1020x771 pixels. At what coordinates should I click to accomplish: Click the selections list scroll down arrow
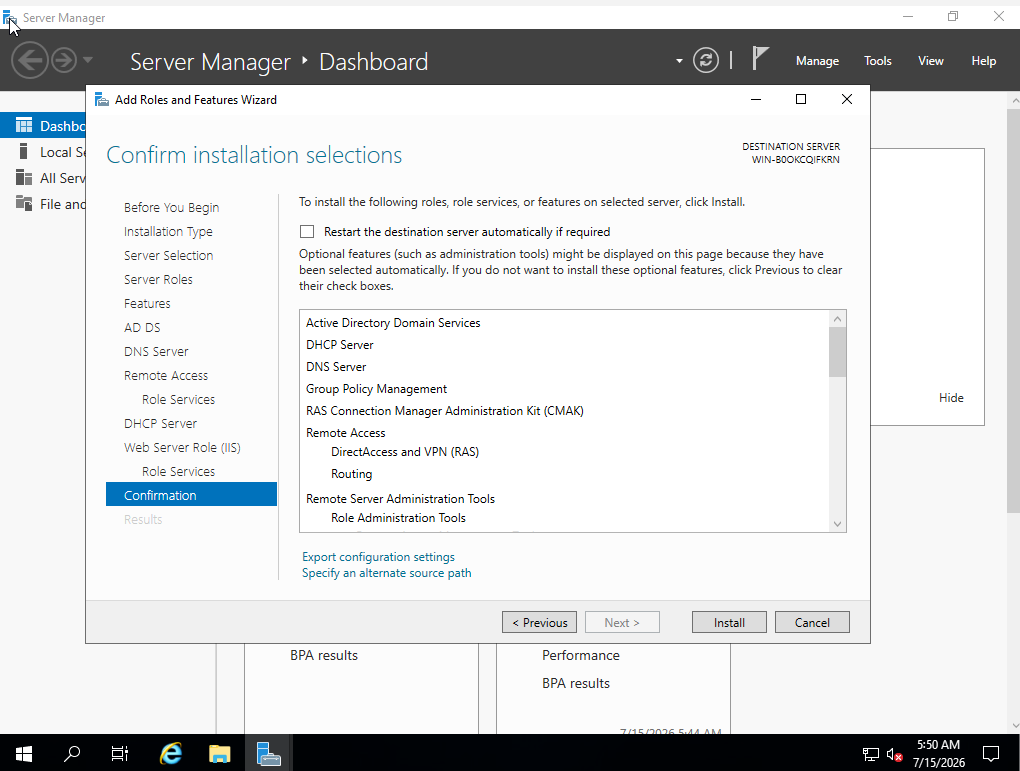[837, 524]
